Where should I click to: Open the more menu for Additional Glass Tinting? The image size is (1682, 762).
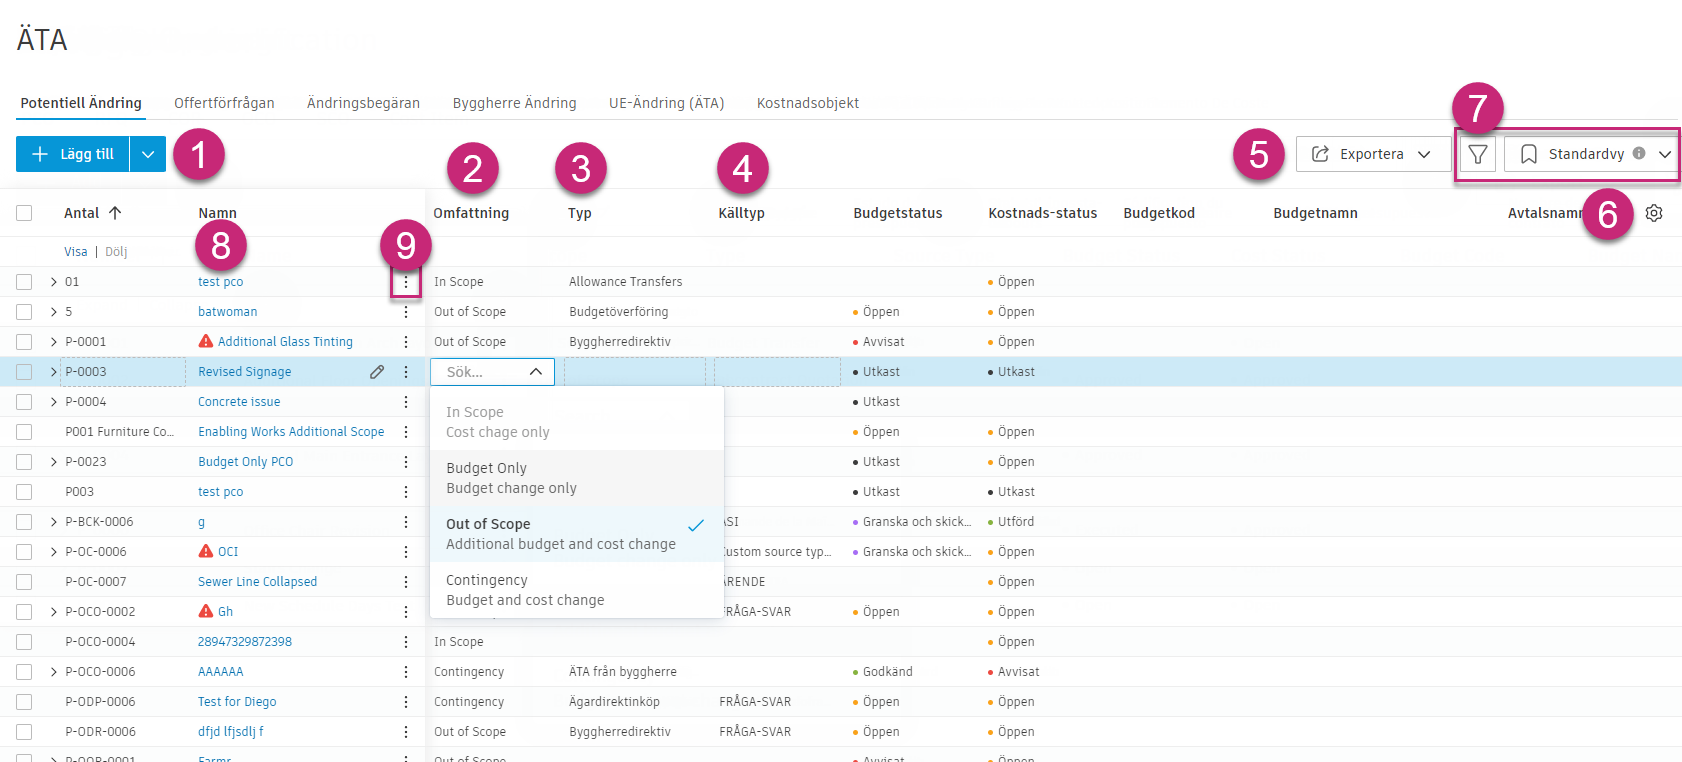(x=406, y=342)
